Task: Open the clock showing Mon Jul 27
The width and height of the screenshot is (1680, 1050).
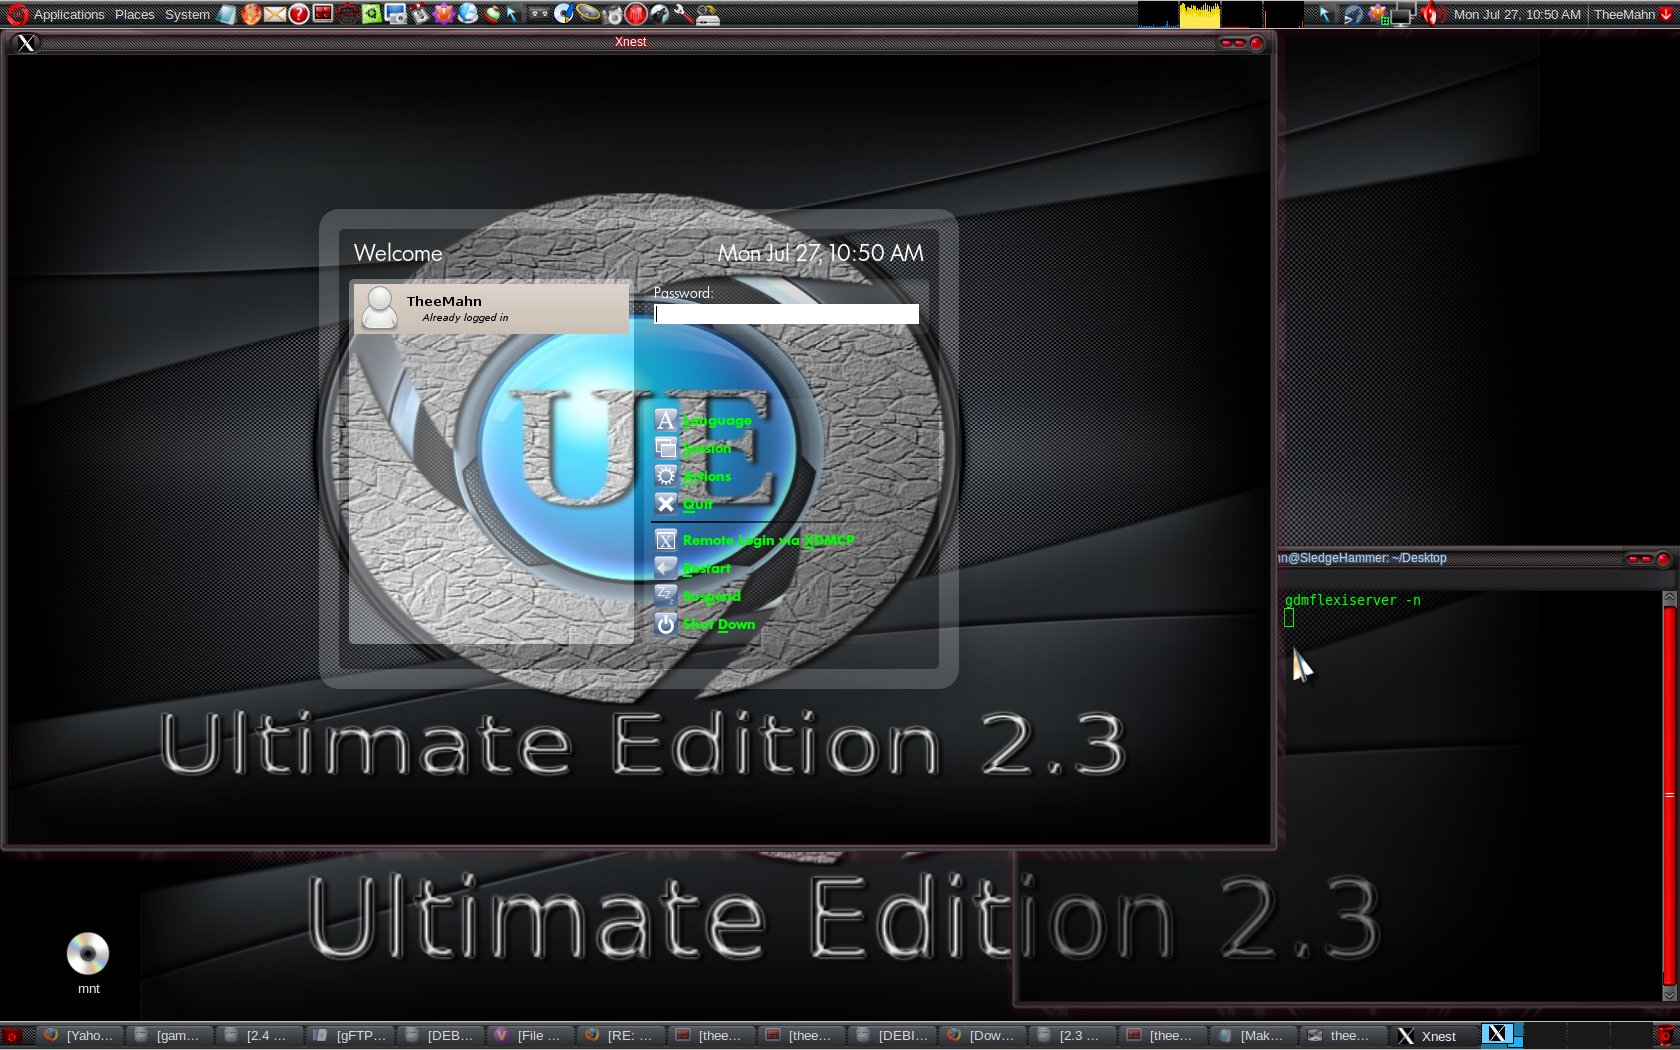Action: tap(1517, 14)
